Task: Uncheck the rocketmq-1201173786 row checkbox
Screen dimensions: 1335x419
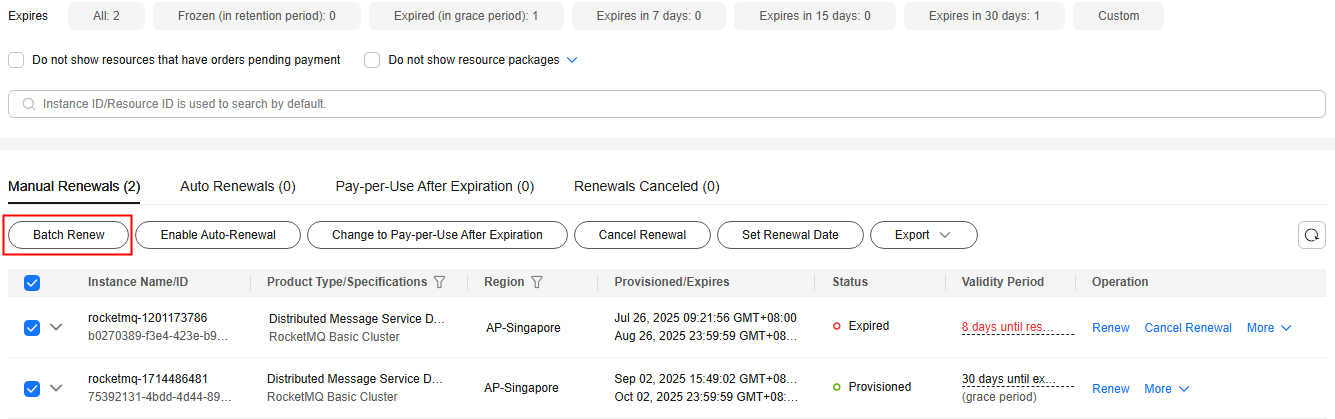Action: 32,327
